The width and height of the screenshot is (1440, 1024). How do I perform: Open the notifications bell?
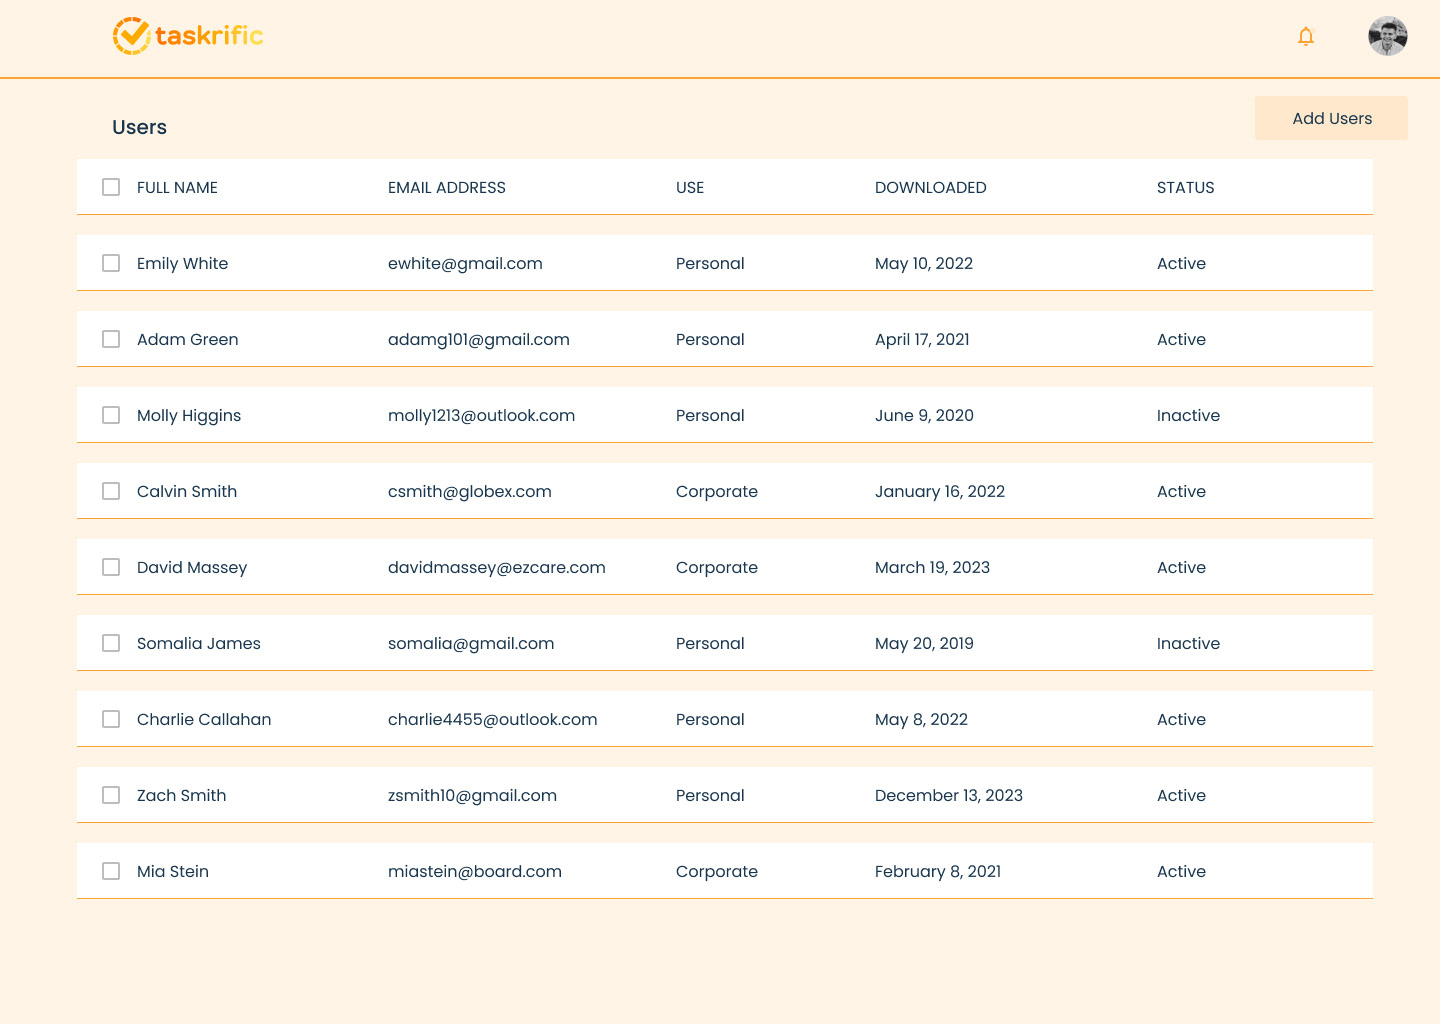click(1306, 37)
